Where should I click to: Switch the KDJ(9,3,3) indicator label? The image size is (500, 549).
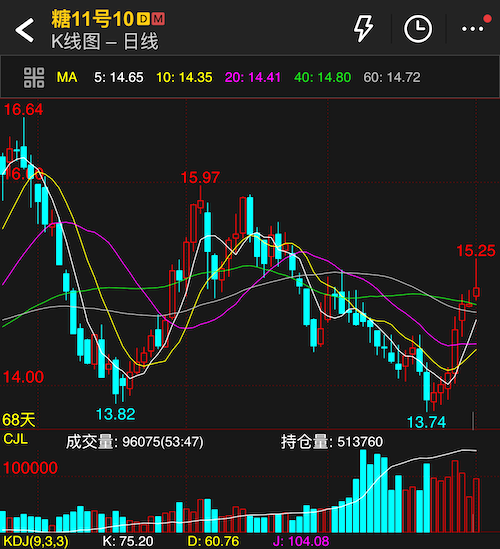click(36, 541)
